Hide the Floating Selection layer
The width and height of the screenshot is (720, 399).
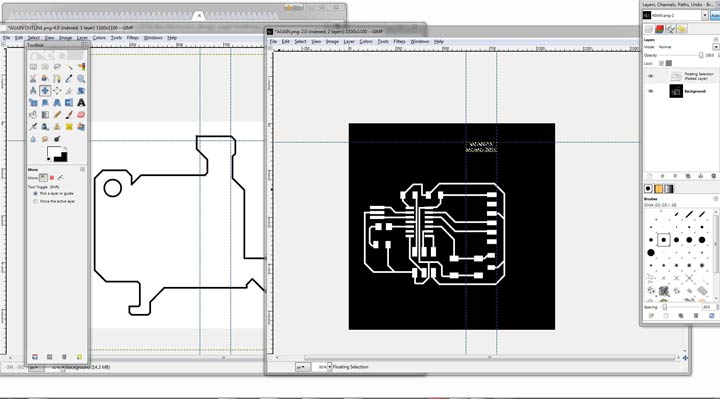650,76
